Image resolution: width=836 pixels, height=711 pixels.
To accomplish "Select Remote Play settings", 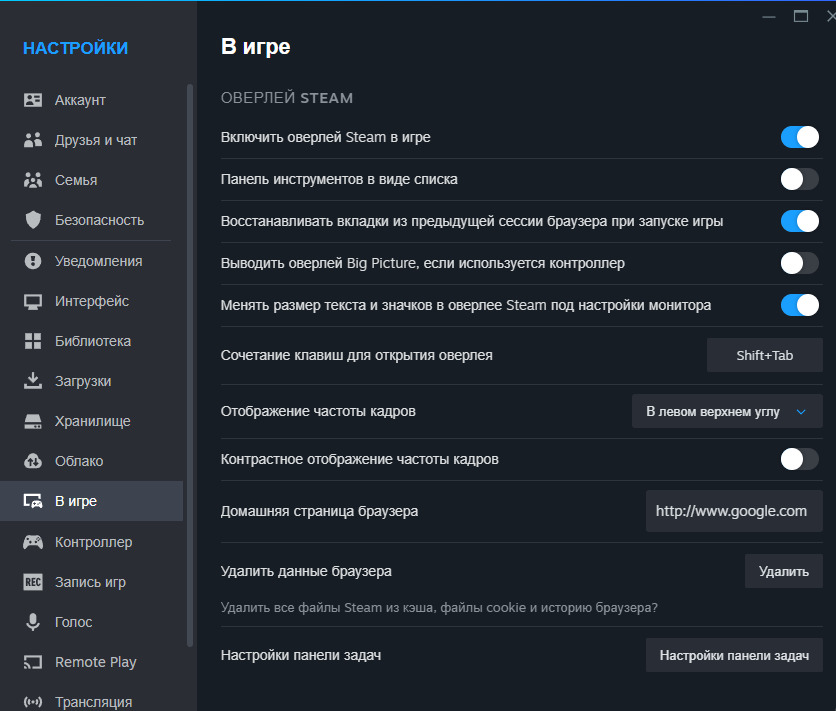I will click(91, 662).
